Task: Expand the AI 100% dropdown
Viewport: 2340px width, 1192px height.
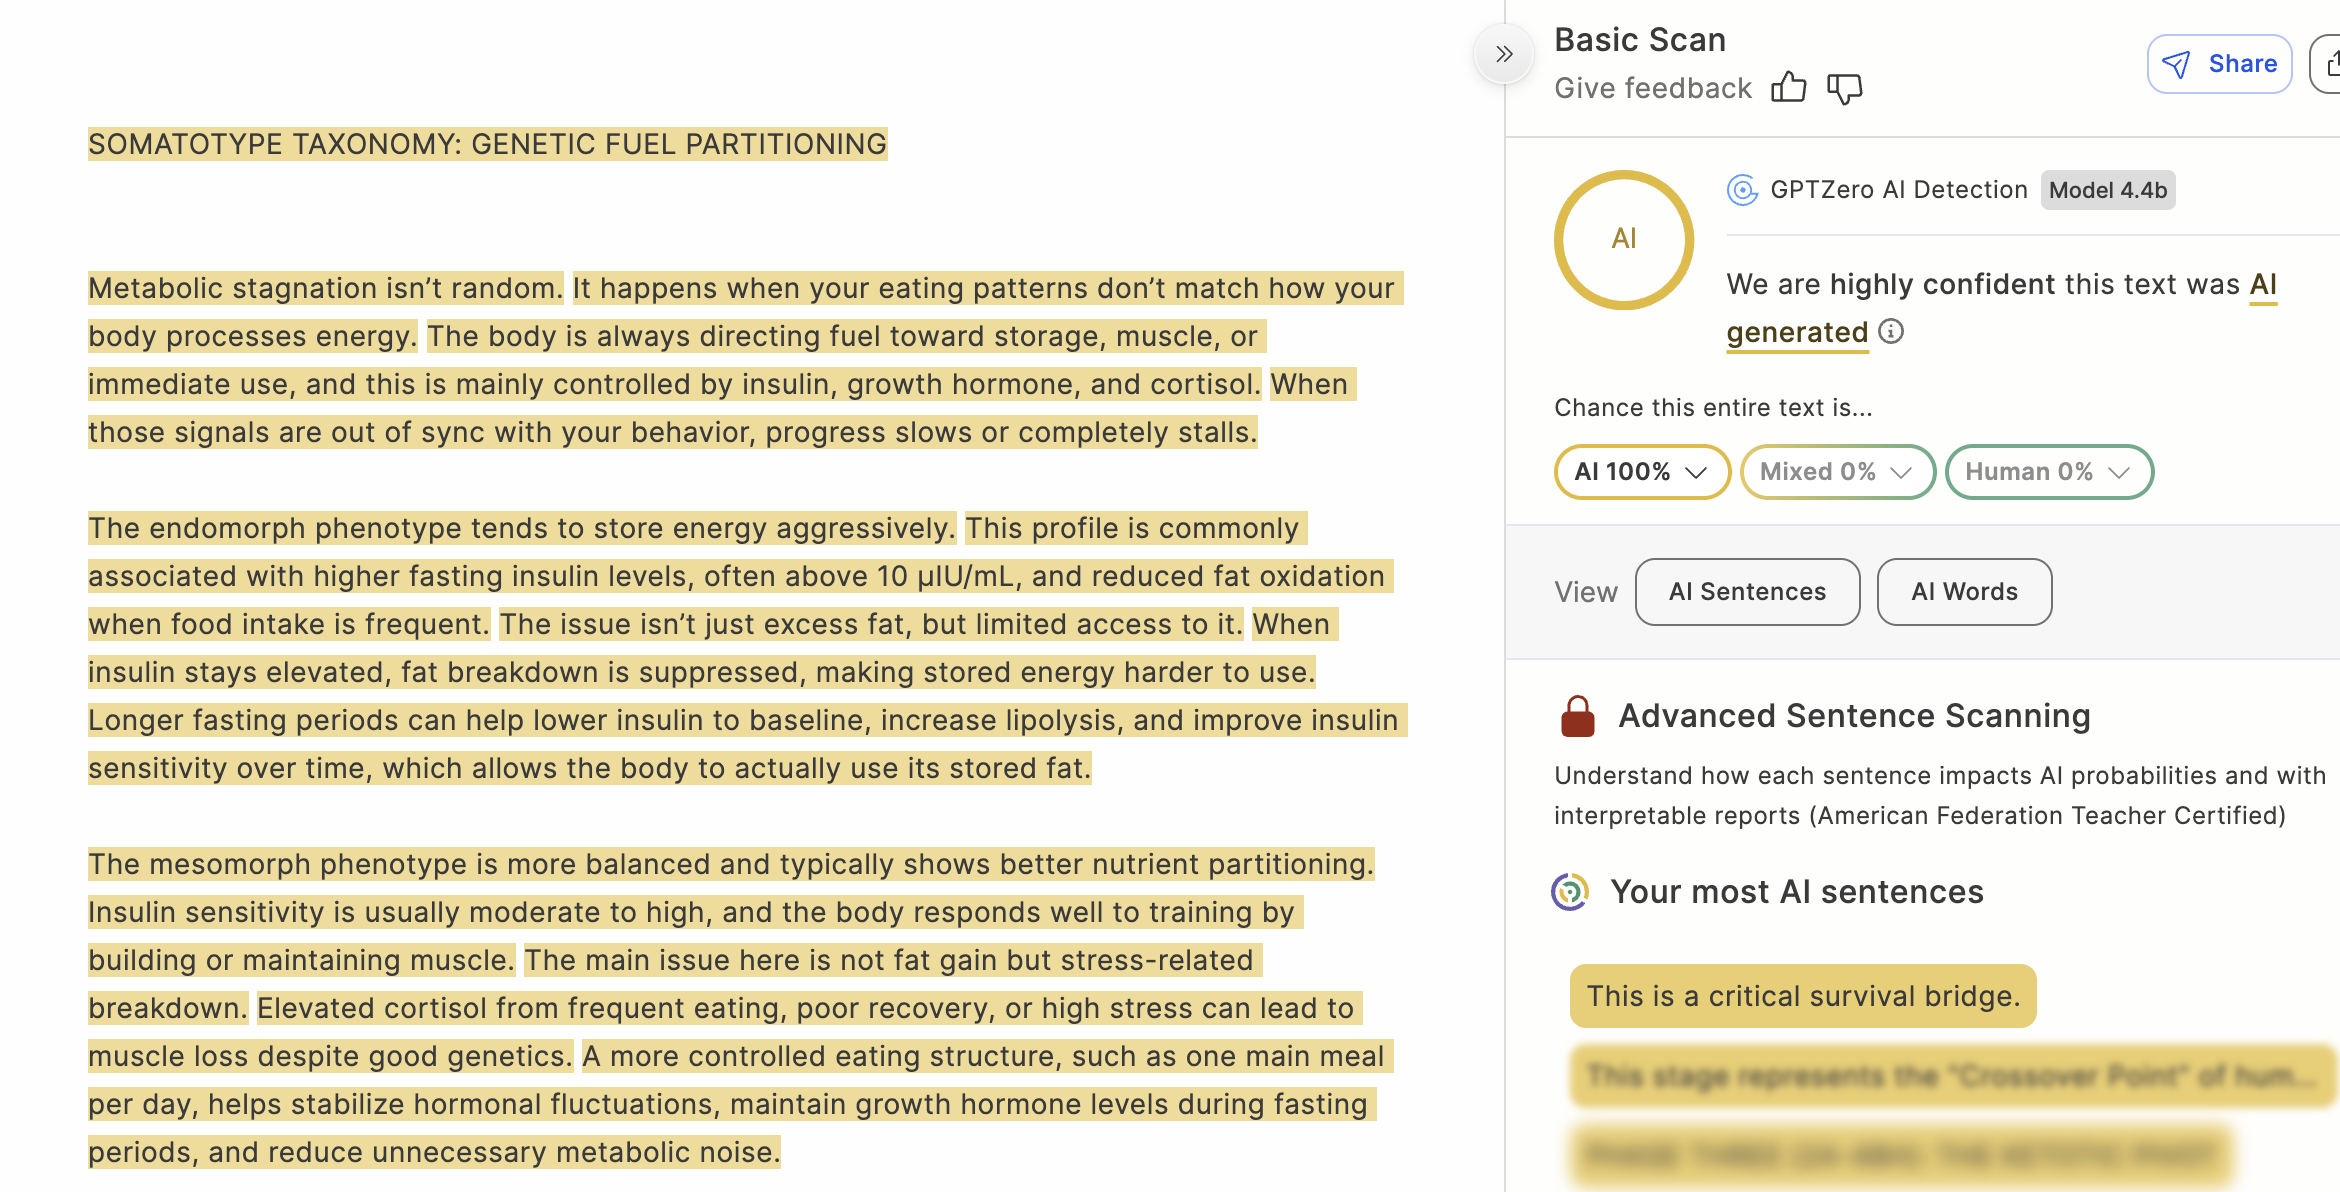Action: 1641,472
